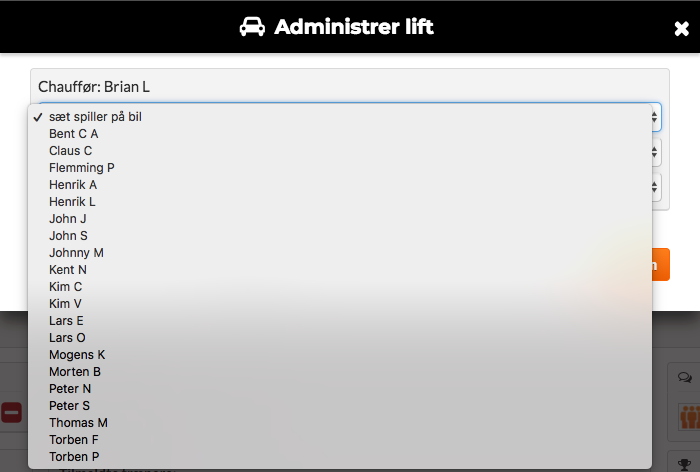
Task: Click the car icon in header
Action: [x=252, y=27]
